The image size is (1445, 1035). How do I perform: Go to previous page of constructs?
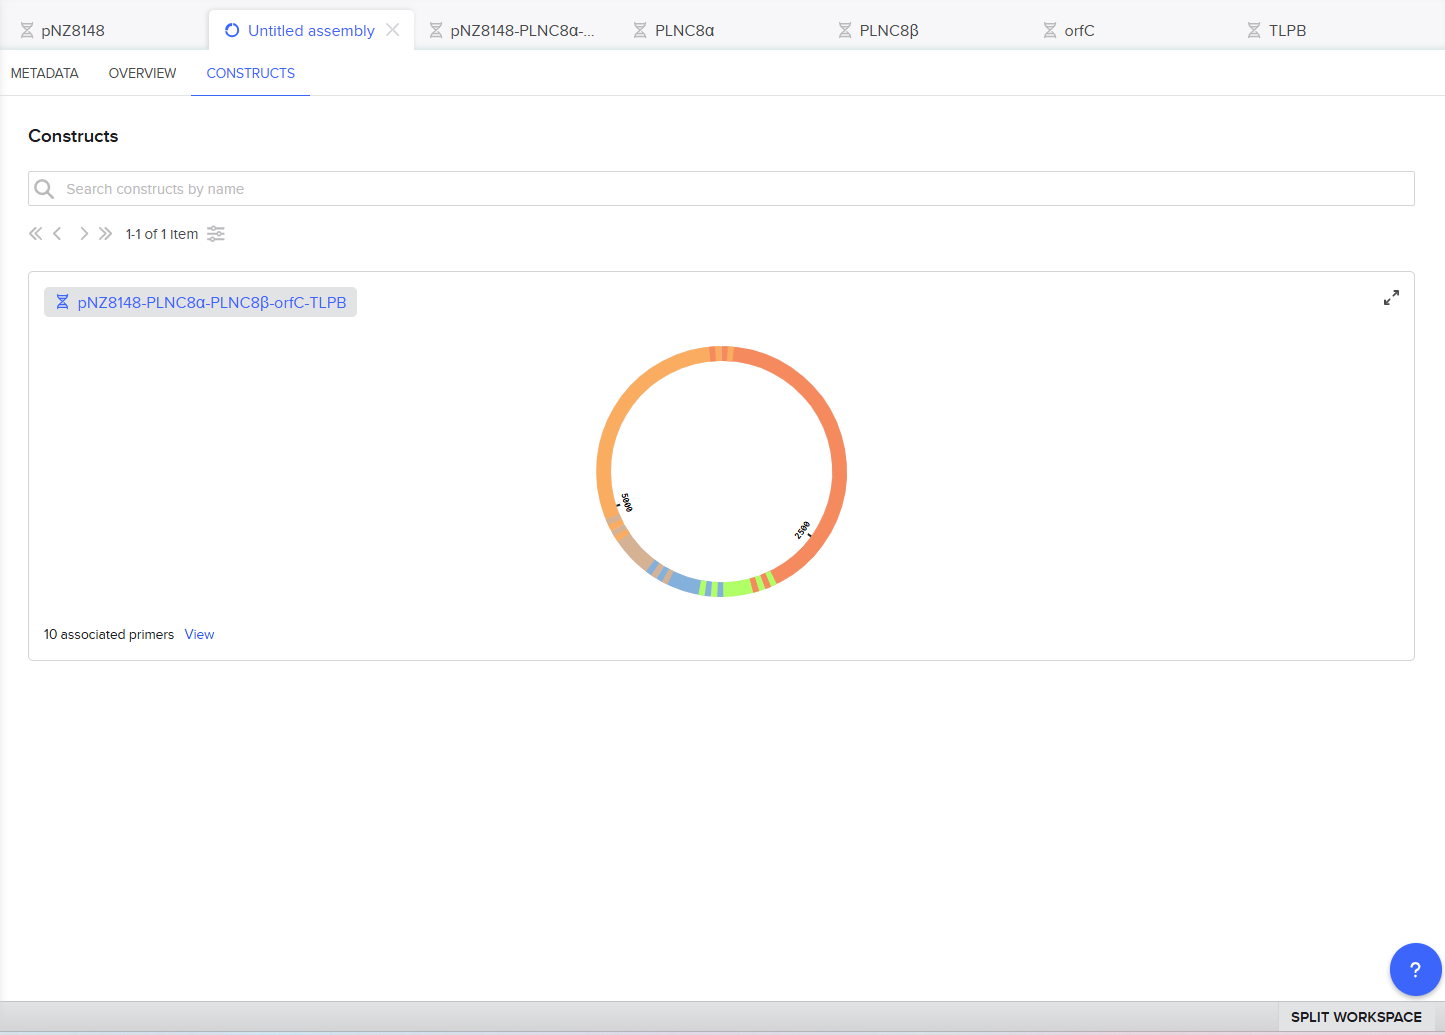click(x=58, y=234)
